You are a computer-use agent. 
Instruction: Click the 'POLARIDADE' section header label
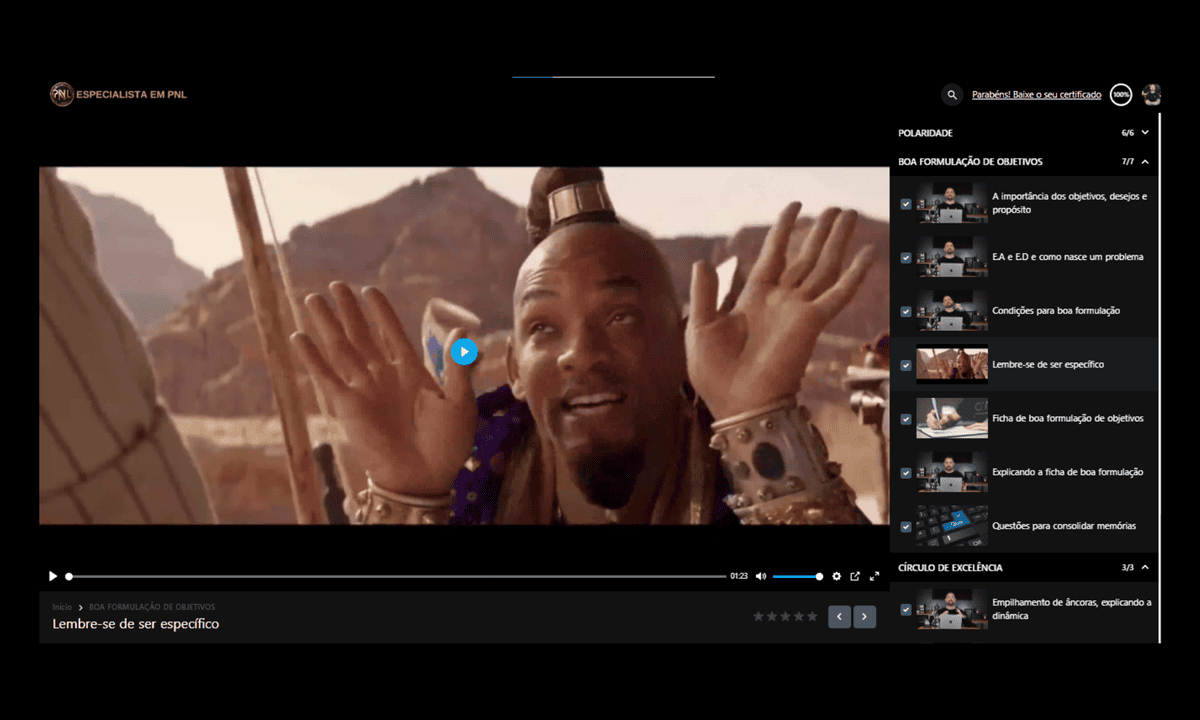click(926, 133)
